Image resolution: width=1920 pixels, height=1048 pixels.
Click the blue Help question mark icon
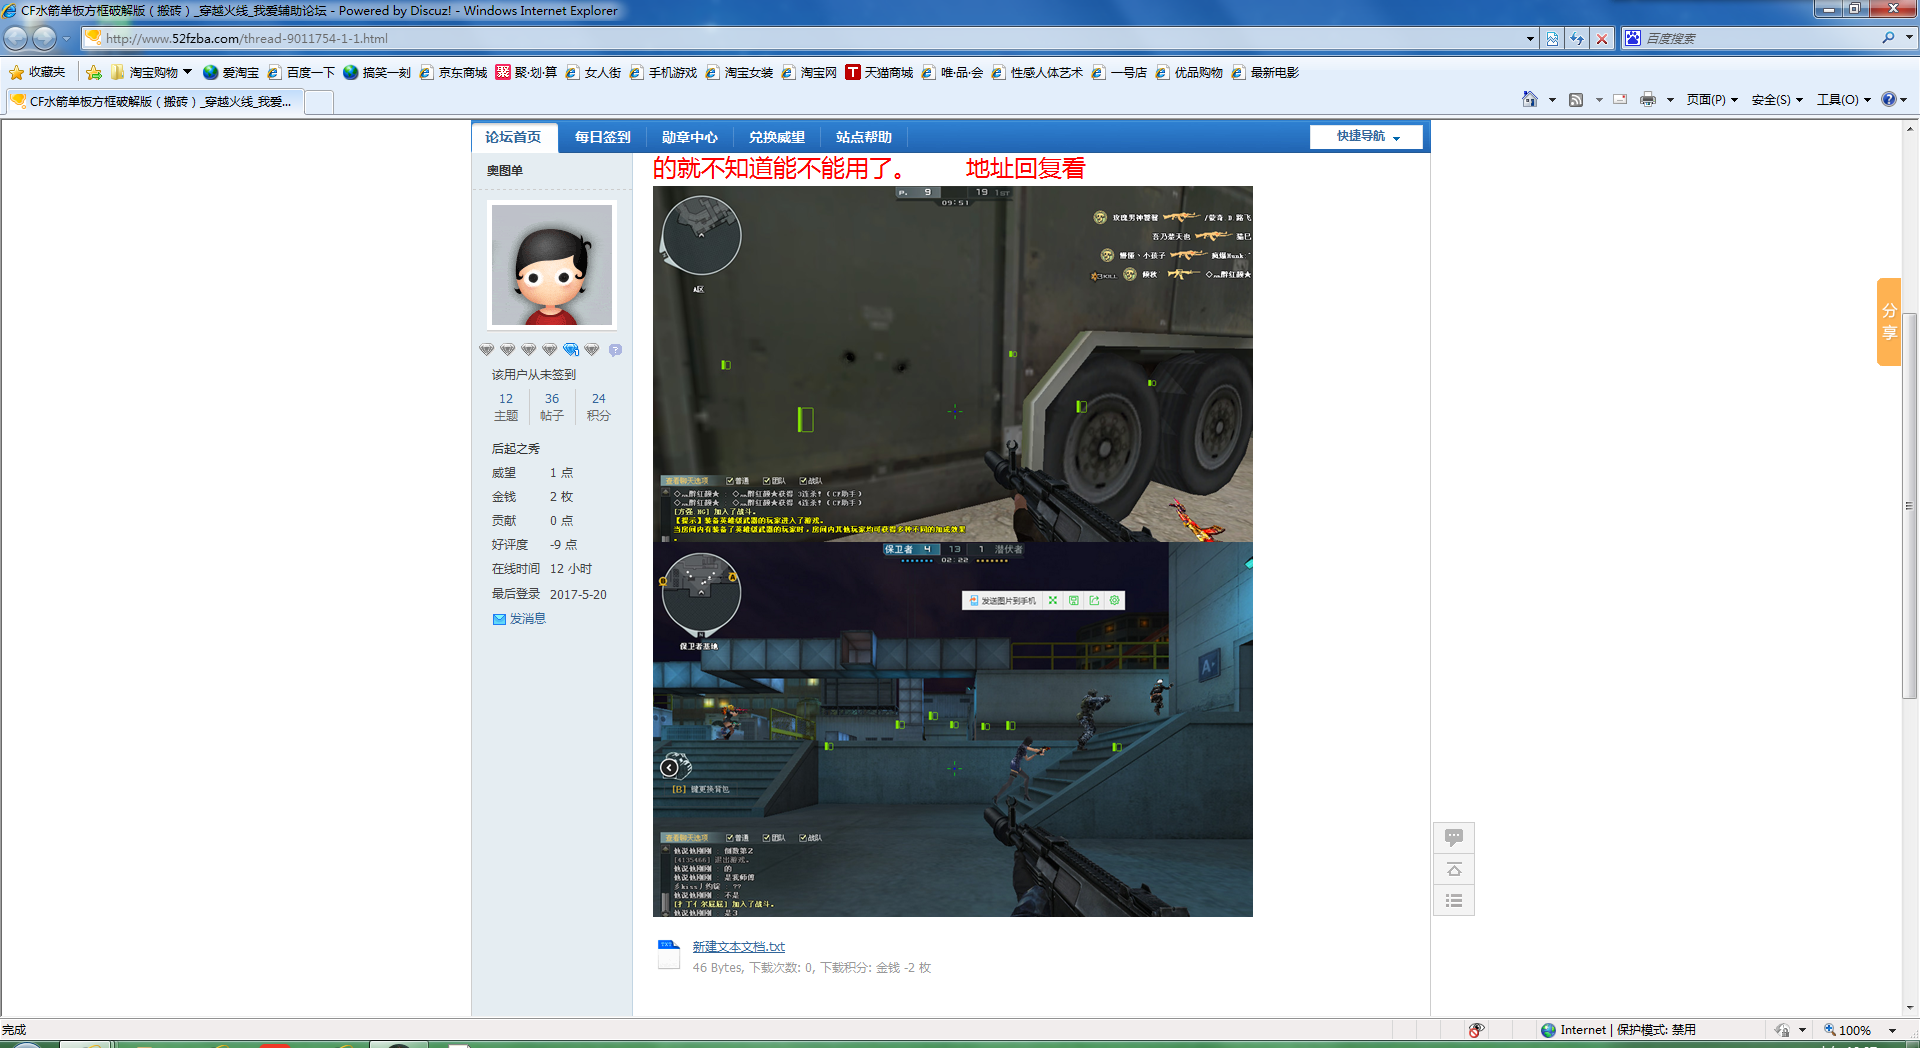pos(1889,99)
